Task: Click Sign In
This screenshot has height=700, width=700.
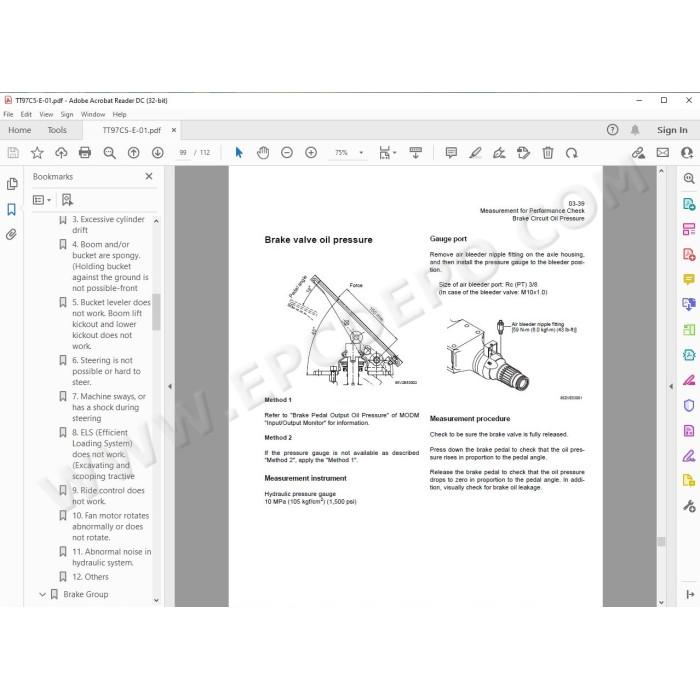Action: (672, 130)
